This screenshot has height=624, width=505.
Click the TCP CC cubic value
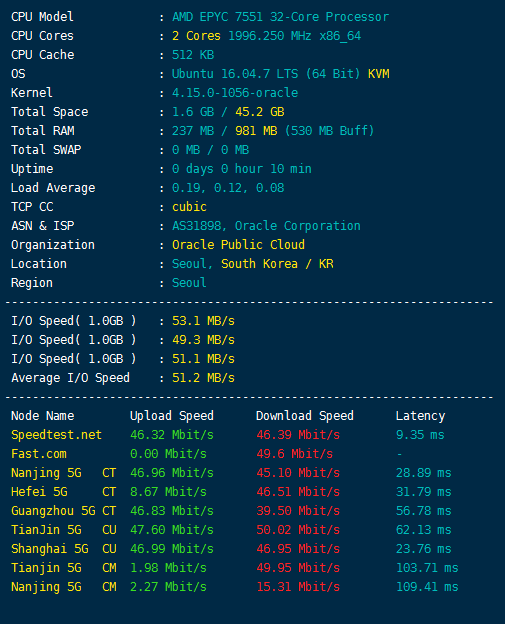tap(189, 207)
